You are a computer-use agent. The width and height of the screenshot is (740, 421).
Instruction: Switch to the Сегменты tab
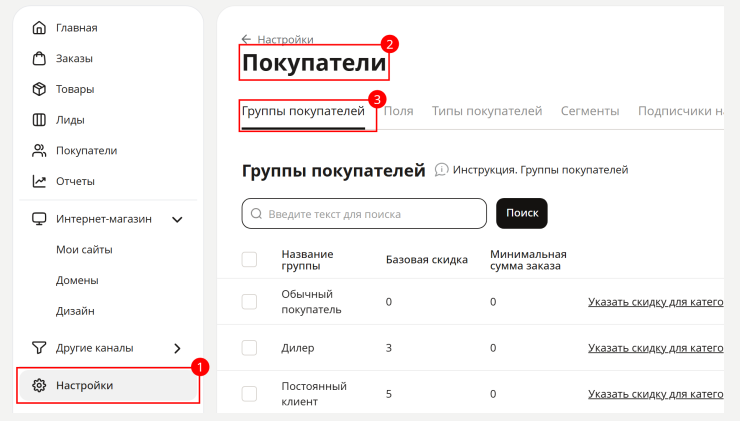590,111
